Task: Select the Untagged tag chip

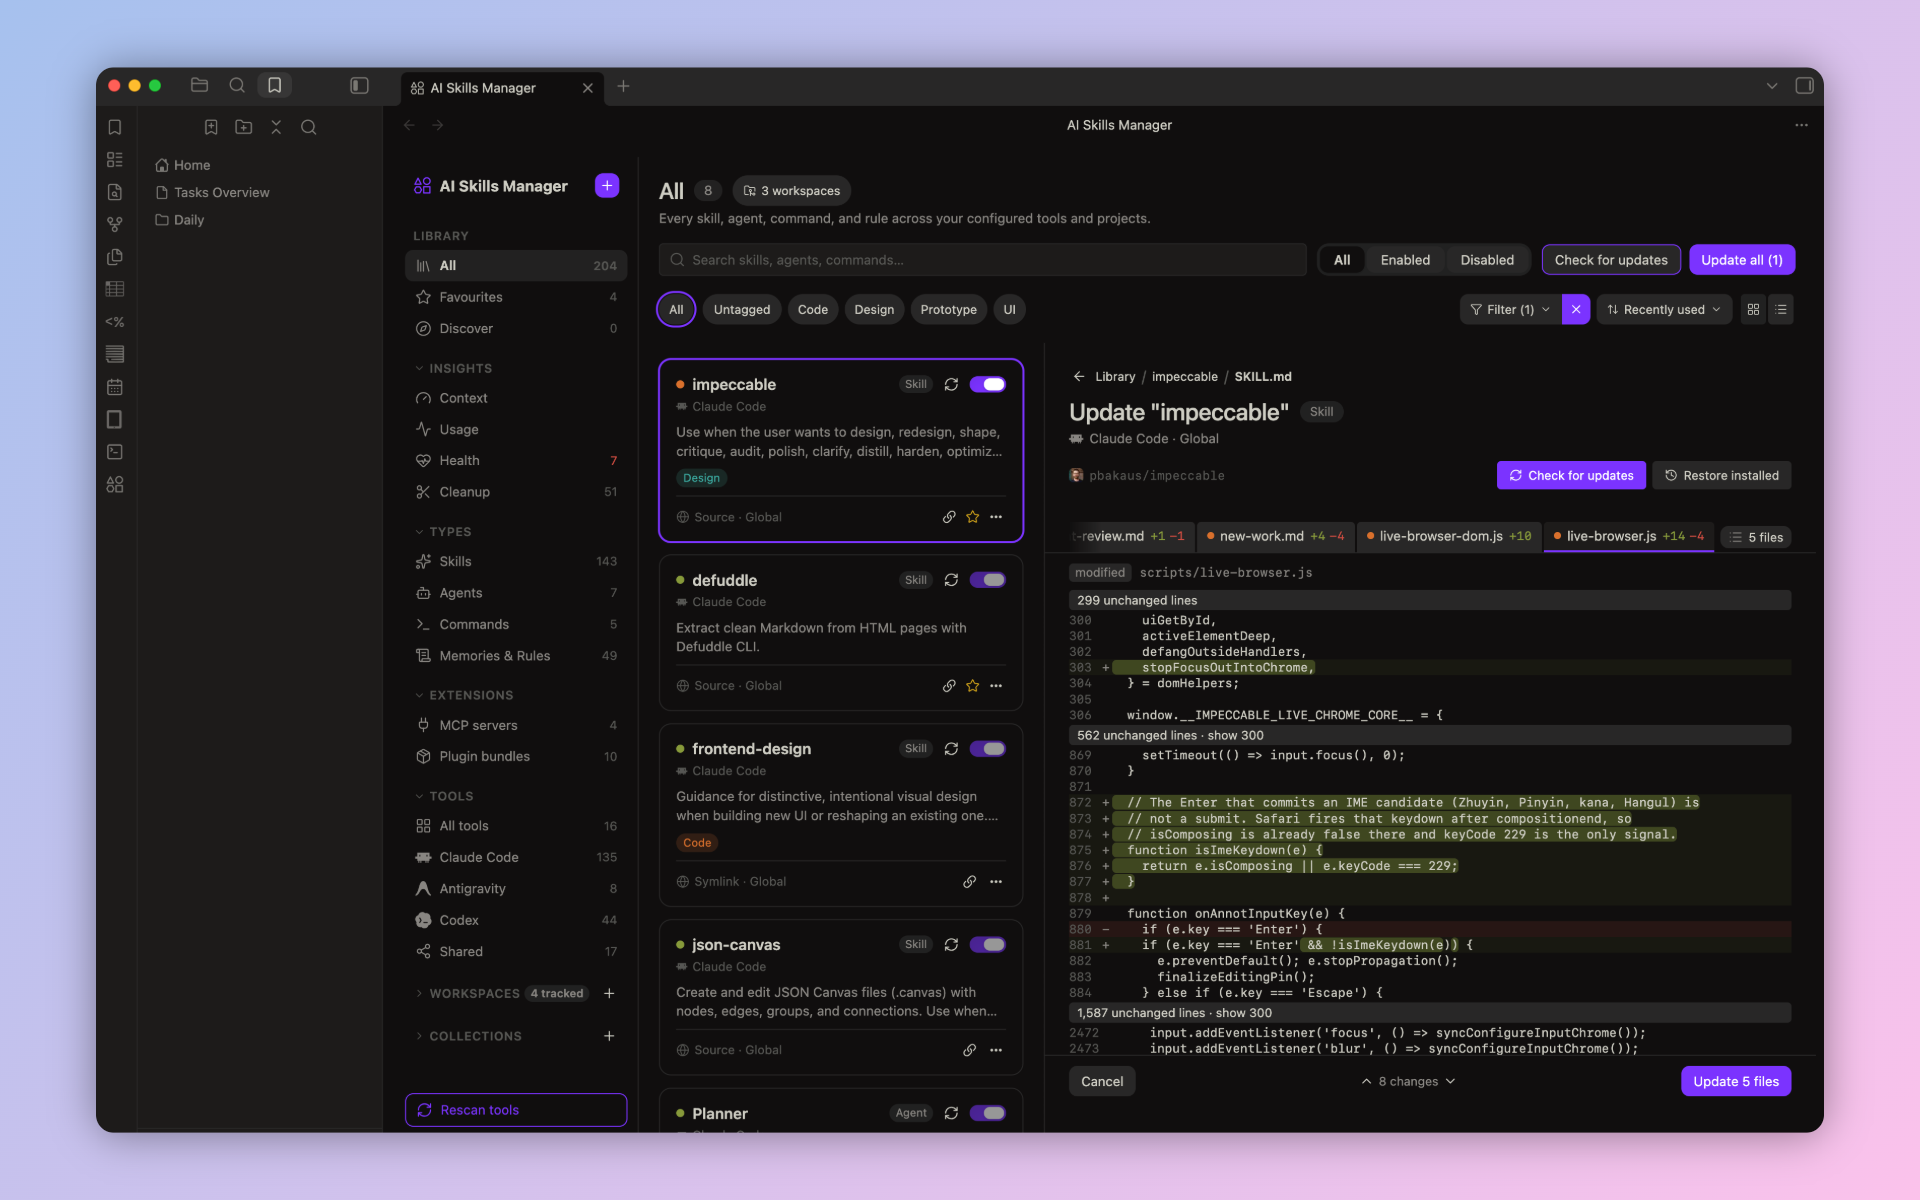Action: 742,310
